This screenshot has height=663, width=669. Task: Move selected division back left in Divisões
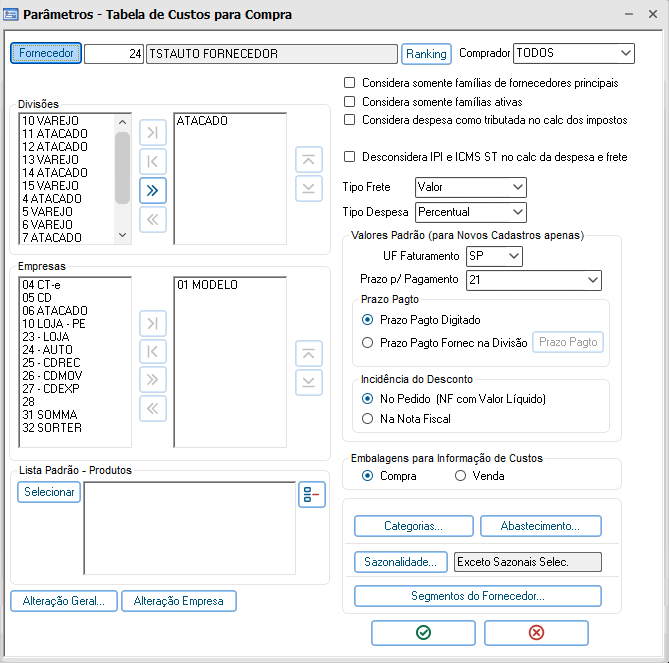tap(153, 162)
